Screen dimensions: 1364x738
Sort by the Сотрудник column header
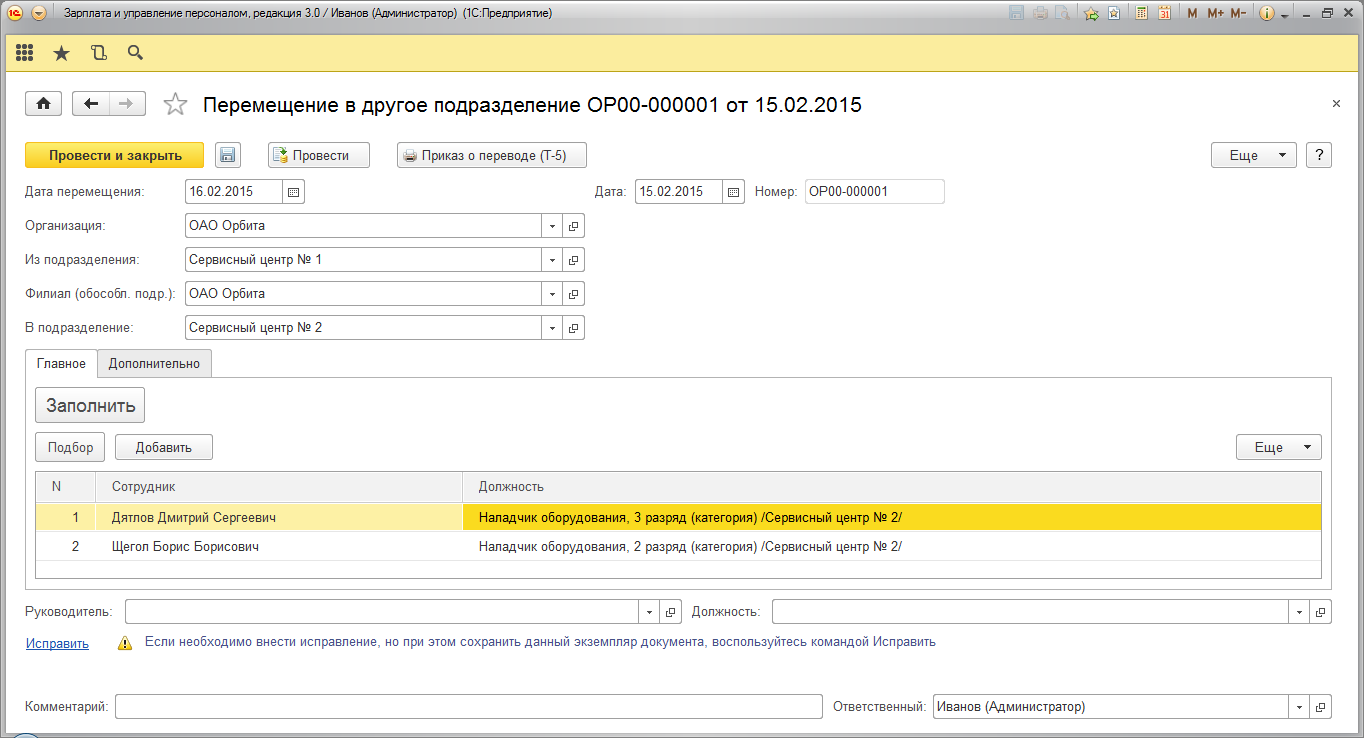279,487
